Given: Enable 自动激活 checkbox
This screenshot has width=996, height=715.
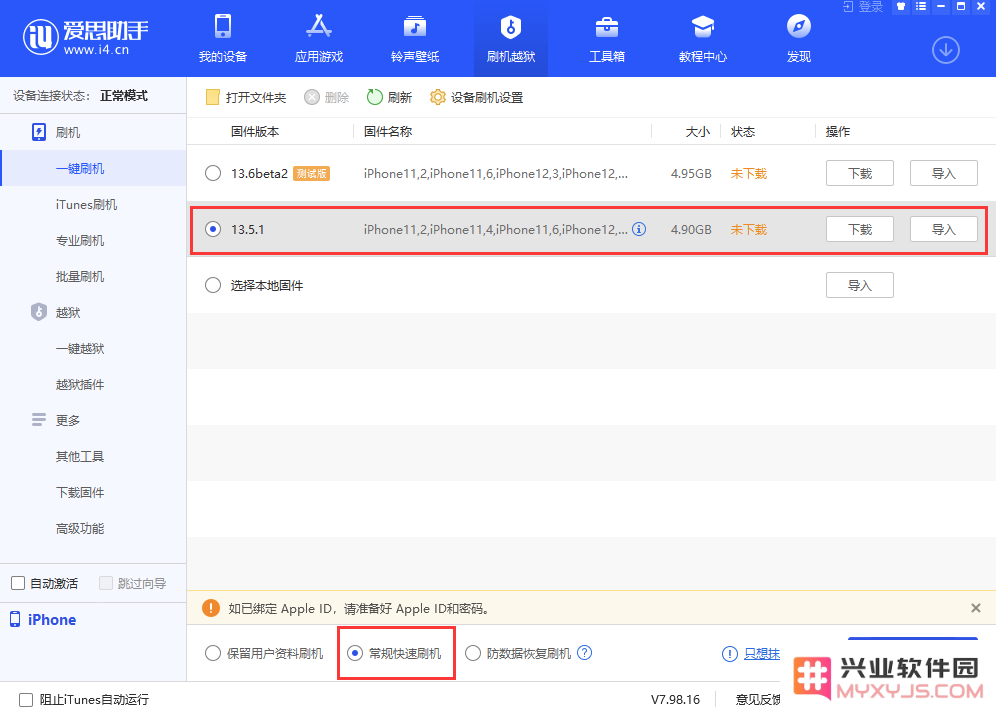Looking at the screenshot, I should [18, 583].
